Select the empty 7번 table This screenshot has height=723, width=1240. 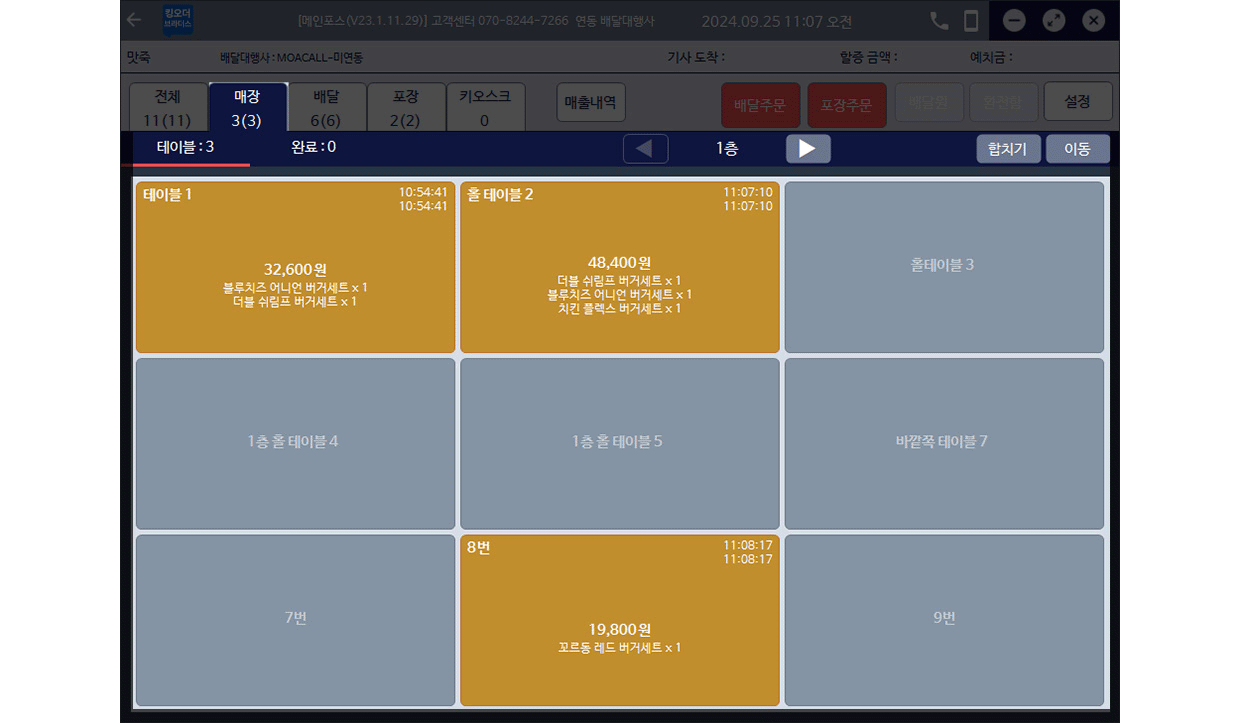click(x=295, y=620)
